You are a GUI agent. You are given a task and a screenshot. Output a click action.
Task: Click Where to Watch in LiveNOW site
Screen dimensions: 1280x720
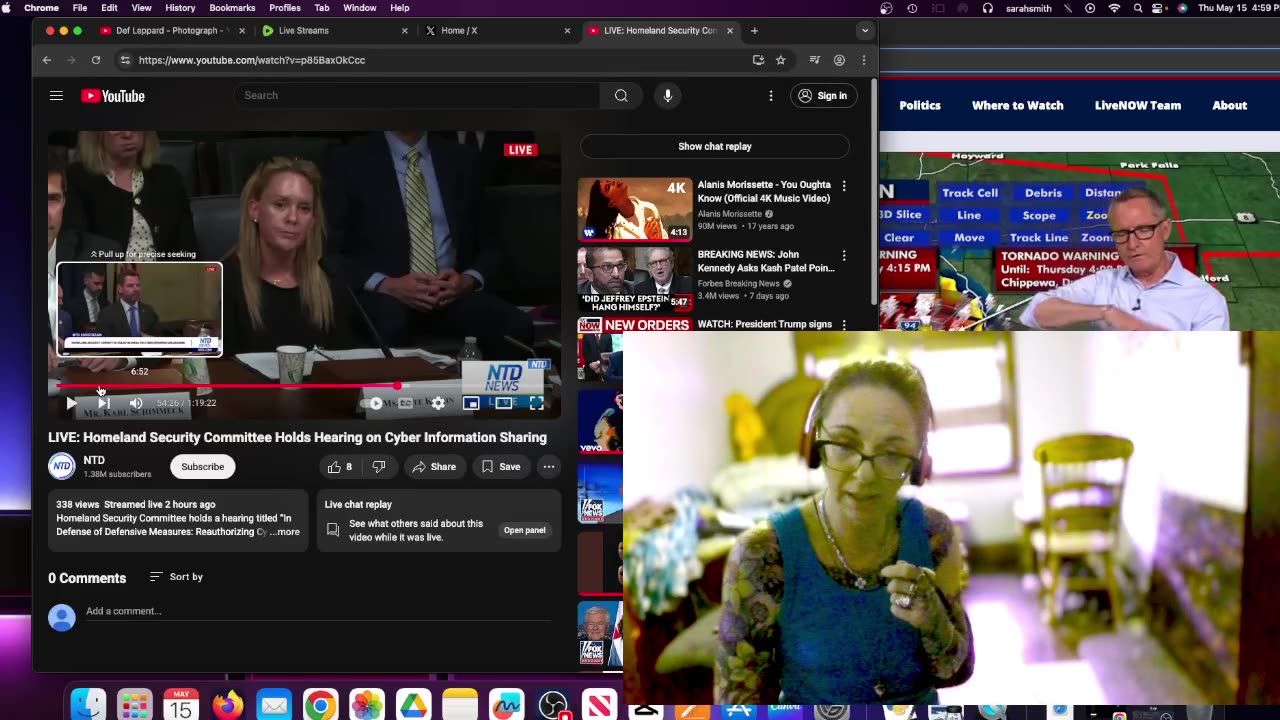(x=1018, y=105)
